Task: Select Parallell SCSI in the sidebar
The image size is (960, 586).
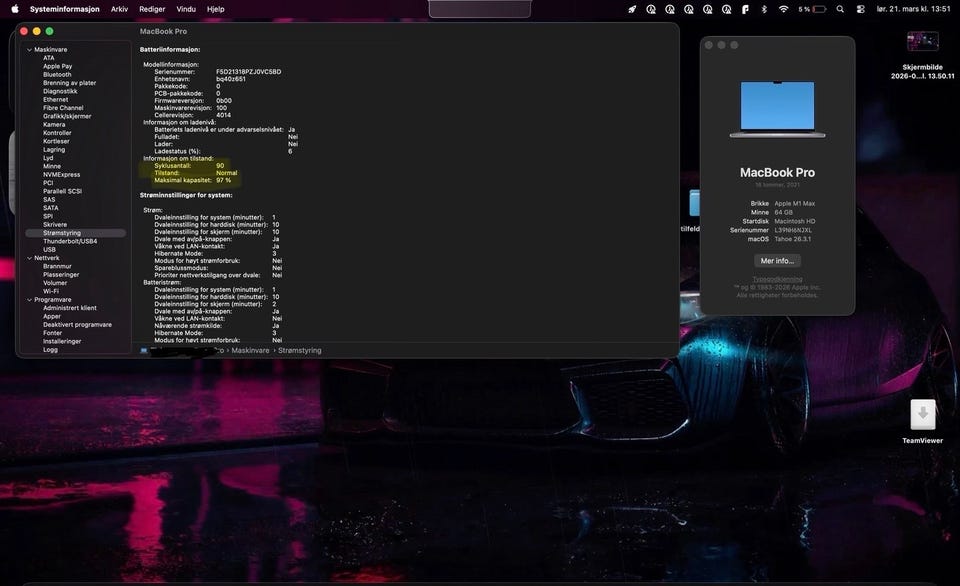Action: point(62,191)
